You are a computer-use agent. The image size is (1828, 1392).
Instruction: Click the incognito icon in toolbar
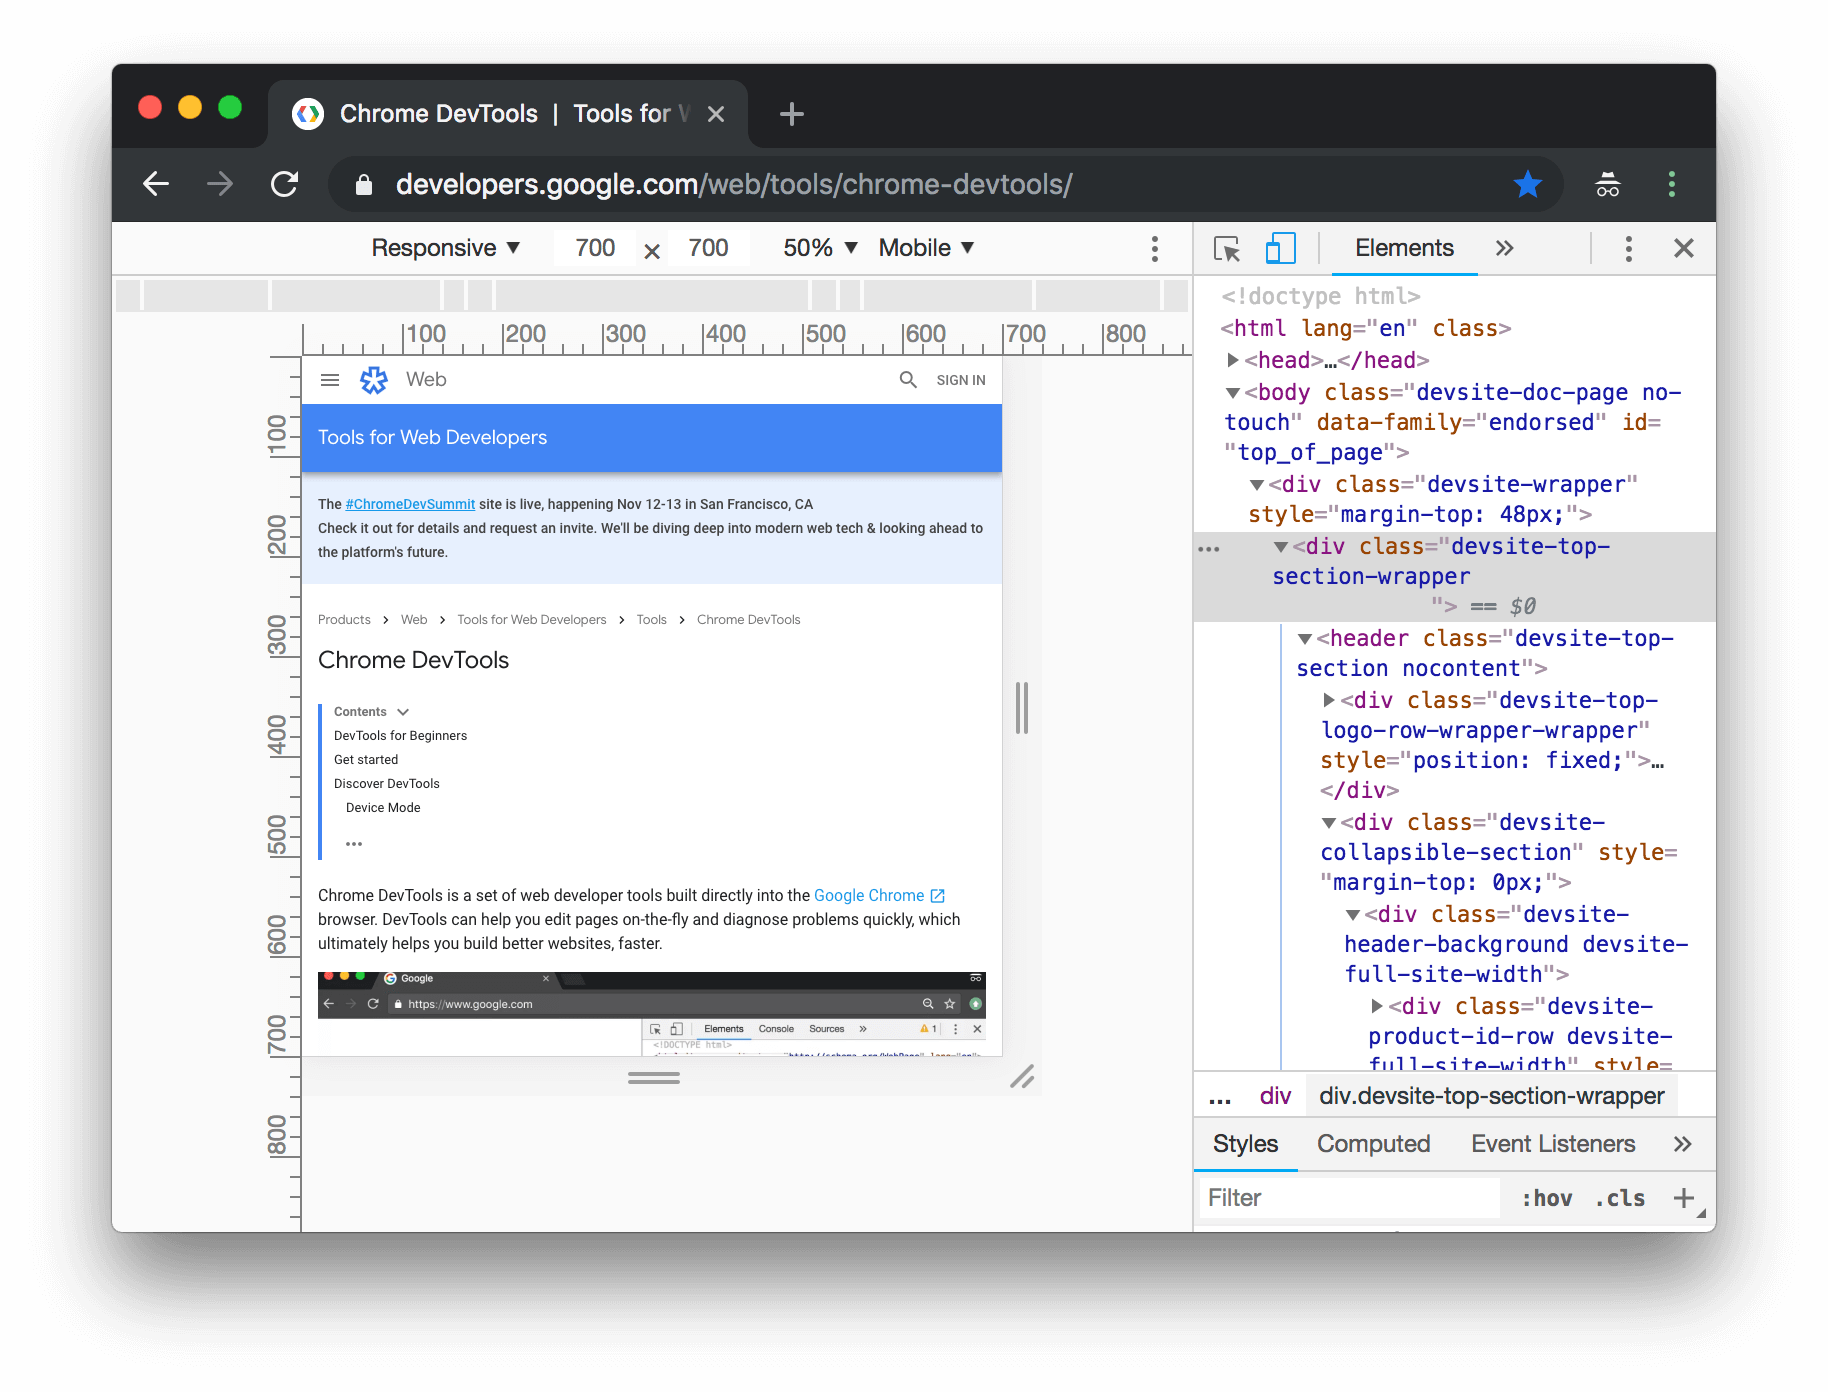1607,184
